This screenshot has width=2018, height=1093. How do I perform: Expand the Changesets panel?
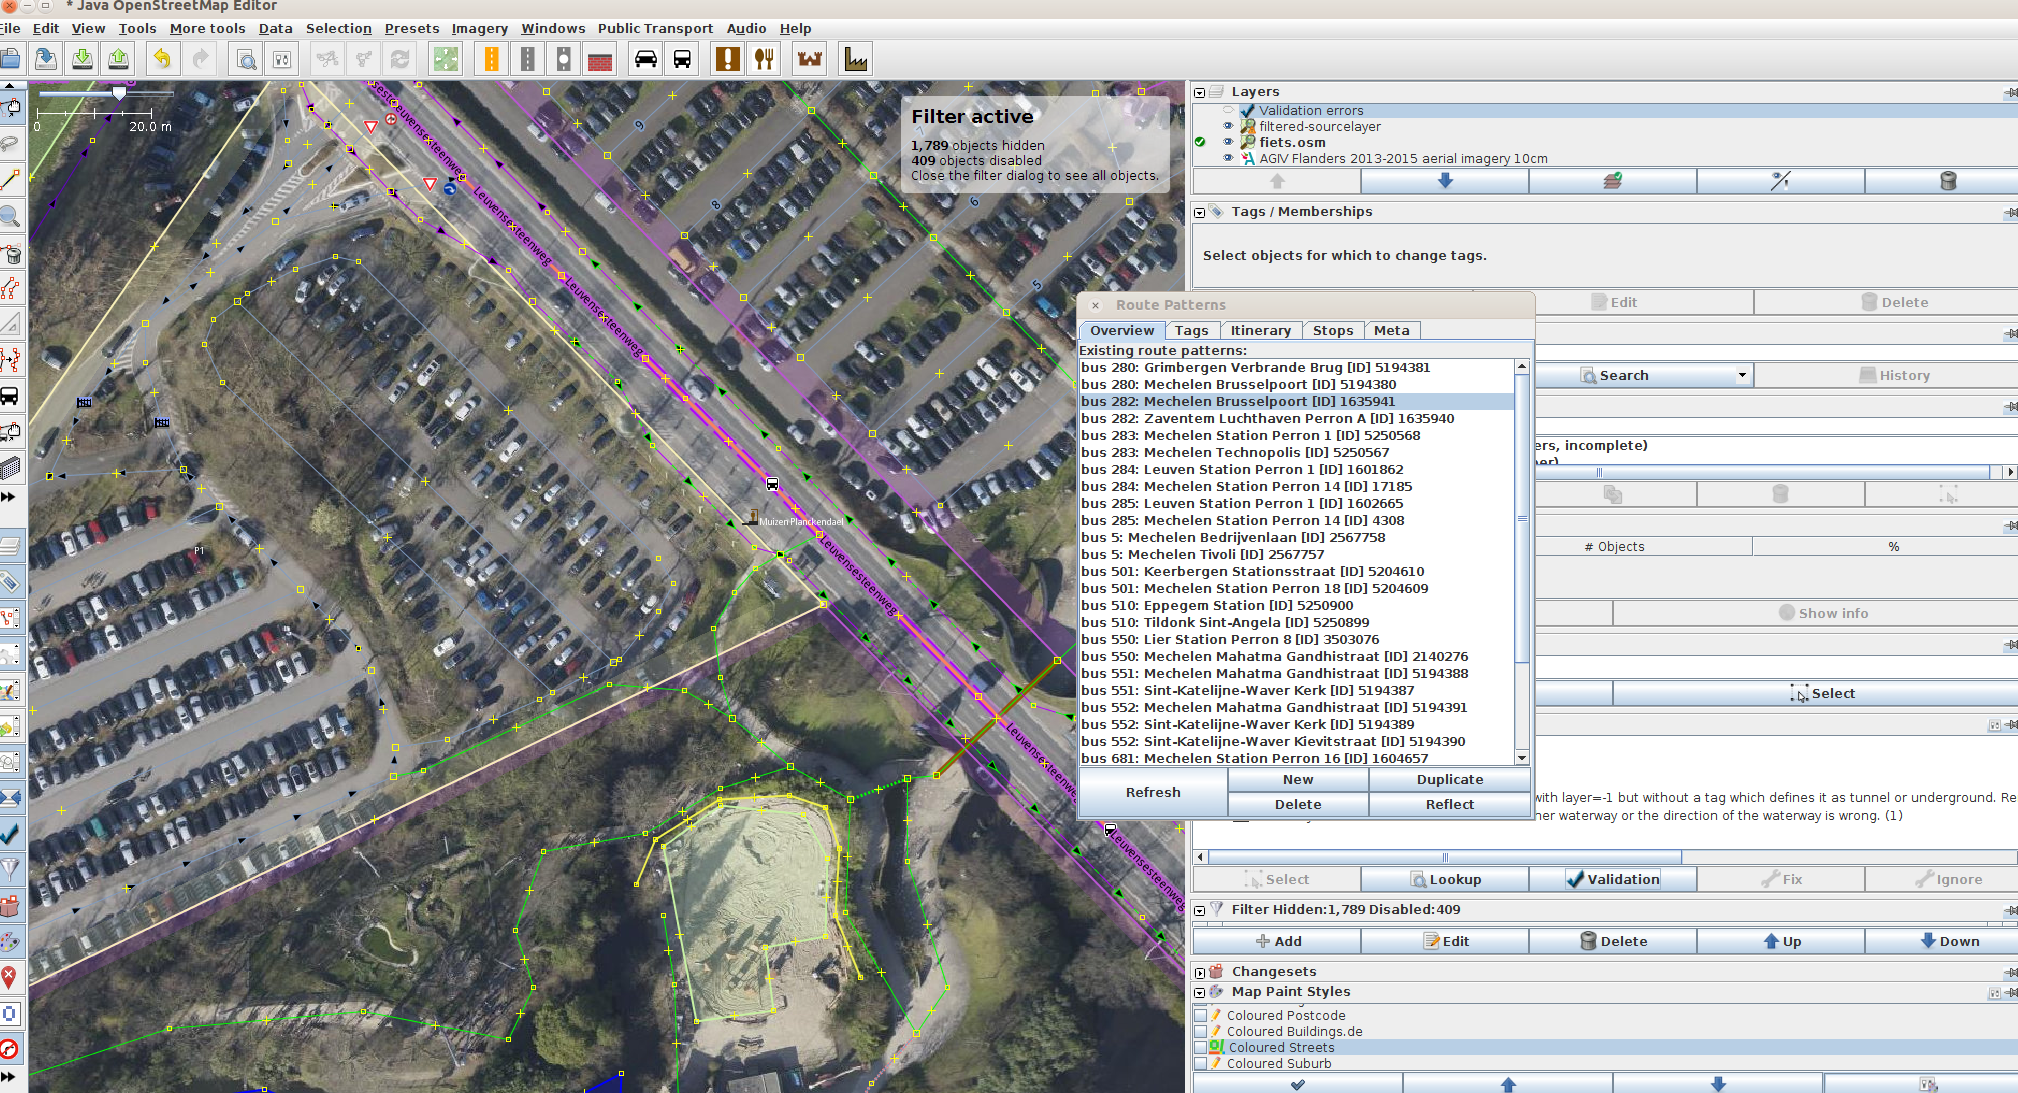pyautogui.click(x=1200, y=972)
